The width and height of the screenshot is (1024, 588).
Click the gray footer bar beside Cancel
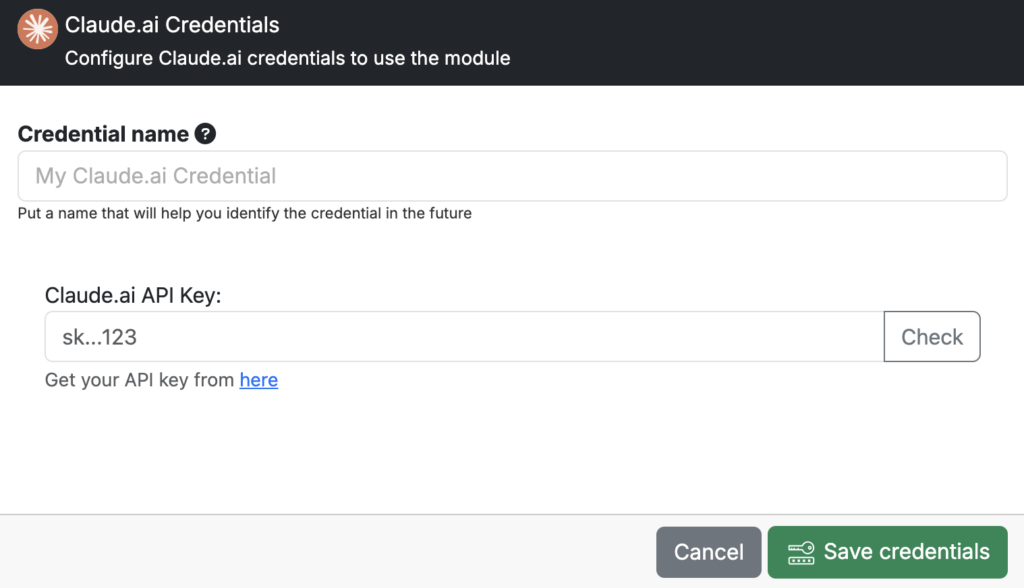coord(327,552)
